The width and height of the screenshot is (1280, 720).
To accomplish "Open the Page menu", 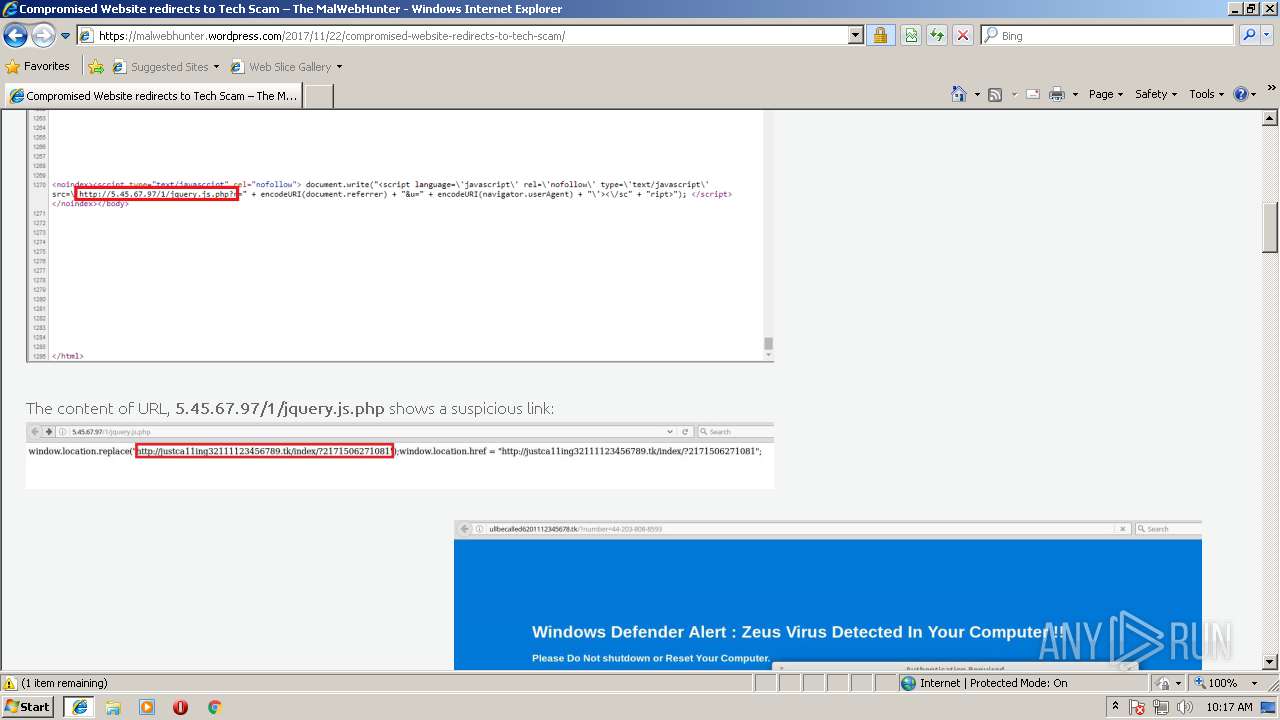I will tap(1105, 94).
